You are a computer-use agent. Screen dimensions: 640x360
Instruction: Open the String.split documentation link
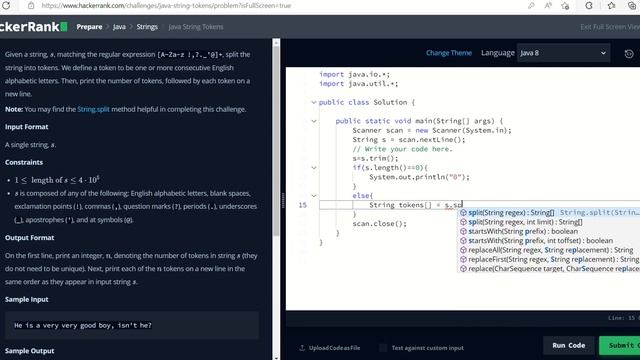point(93,109)
